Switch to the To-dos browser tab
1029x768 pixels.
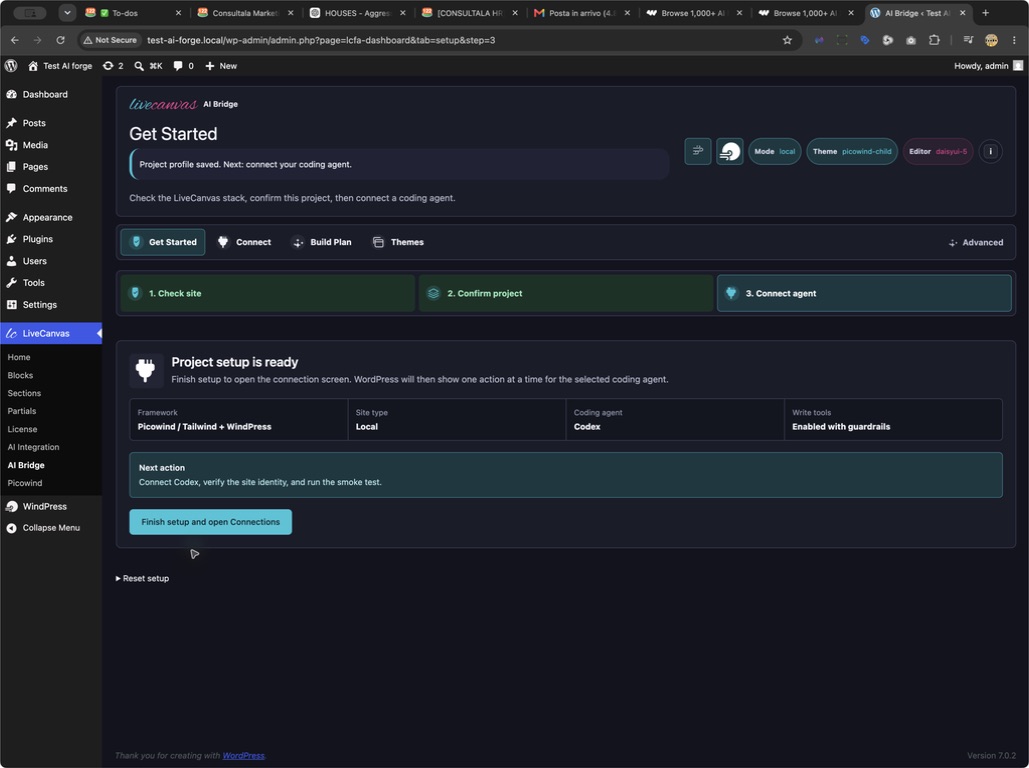(x=133, y=12)
